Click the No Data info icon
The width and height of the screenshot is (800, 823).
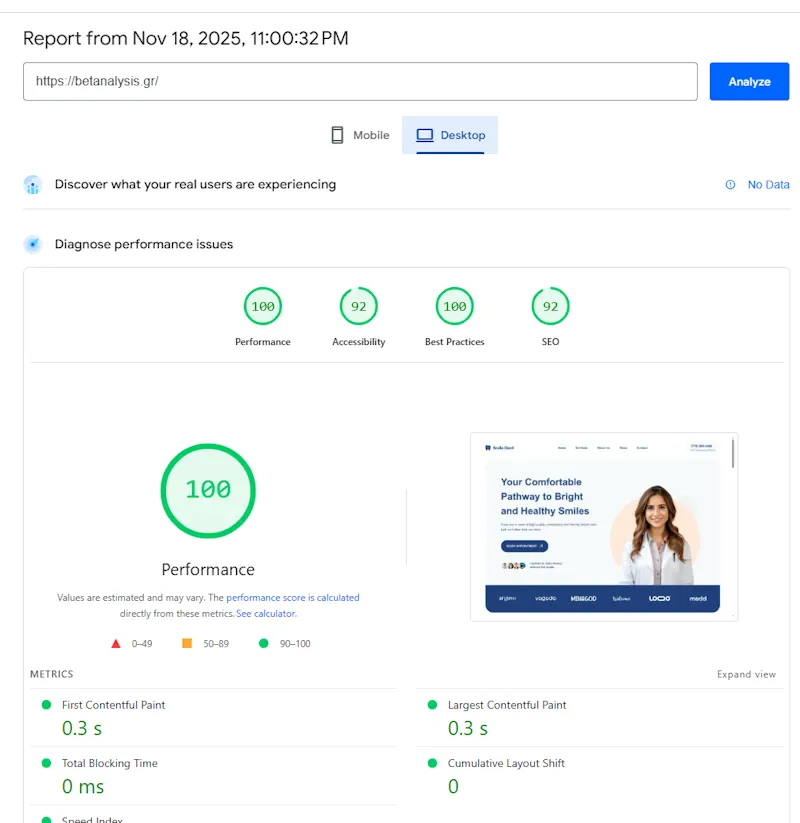[730, 185]
